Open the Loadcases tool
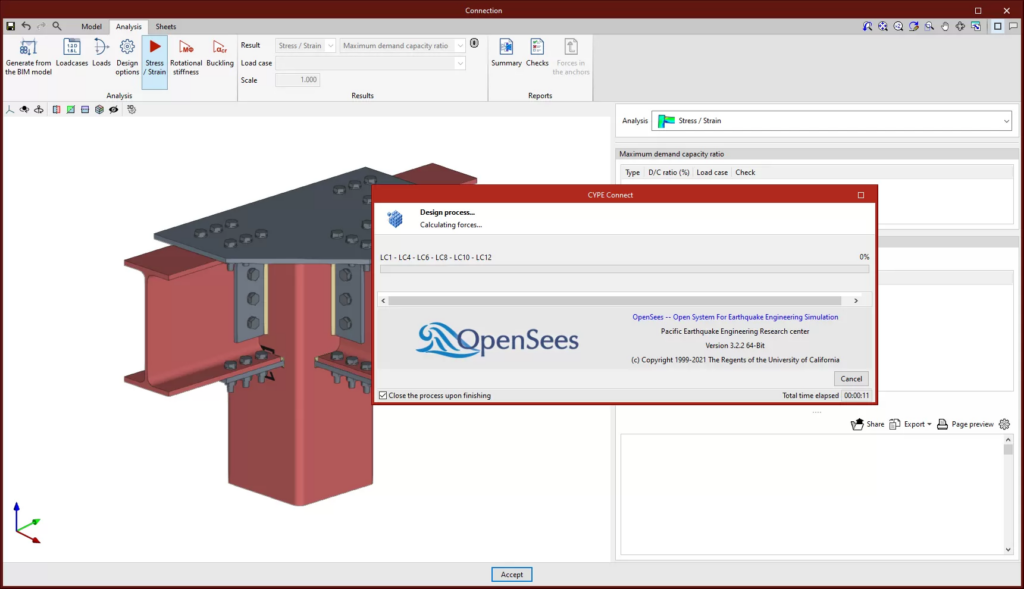The height and width of the screenshot is (589, 1024). [x=72, y=53]
